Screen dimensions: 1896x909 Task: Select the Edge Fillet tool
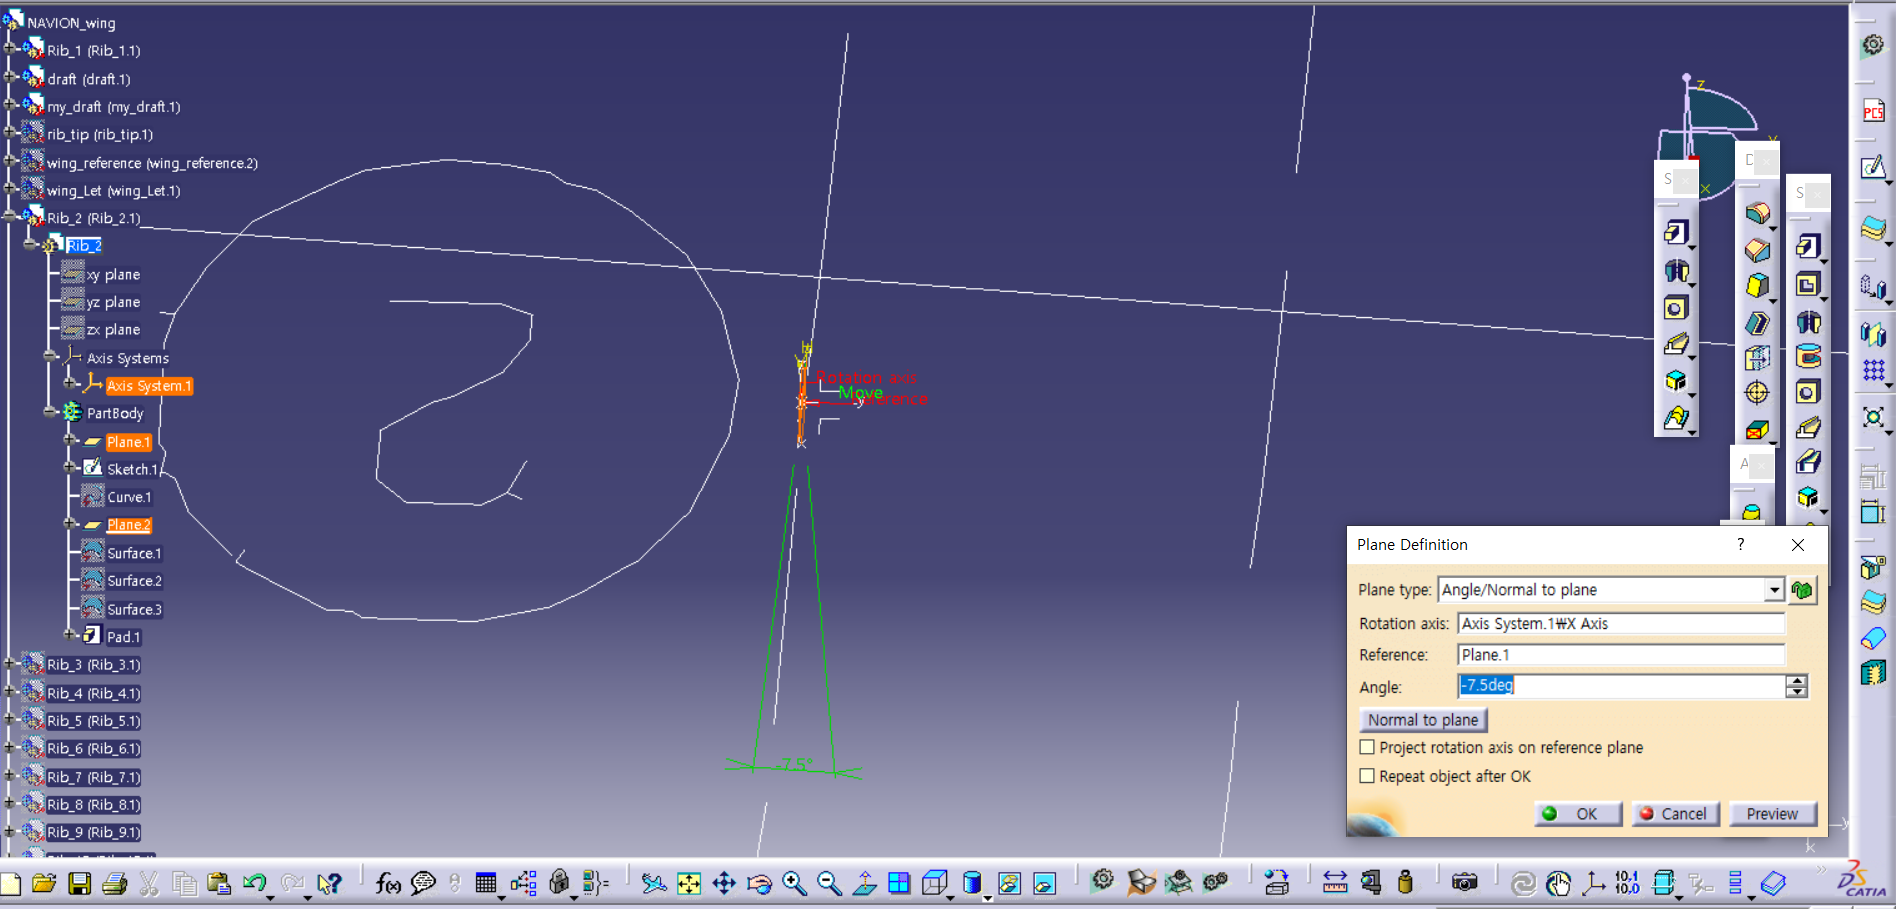point(1757,213)
